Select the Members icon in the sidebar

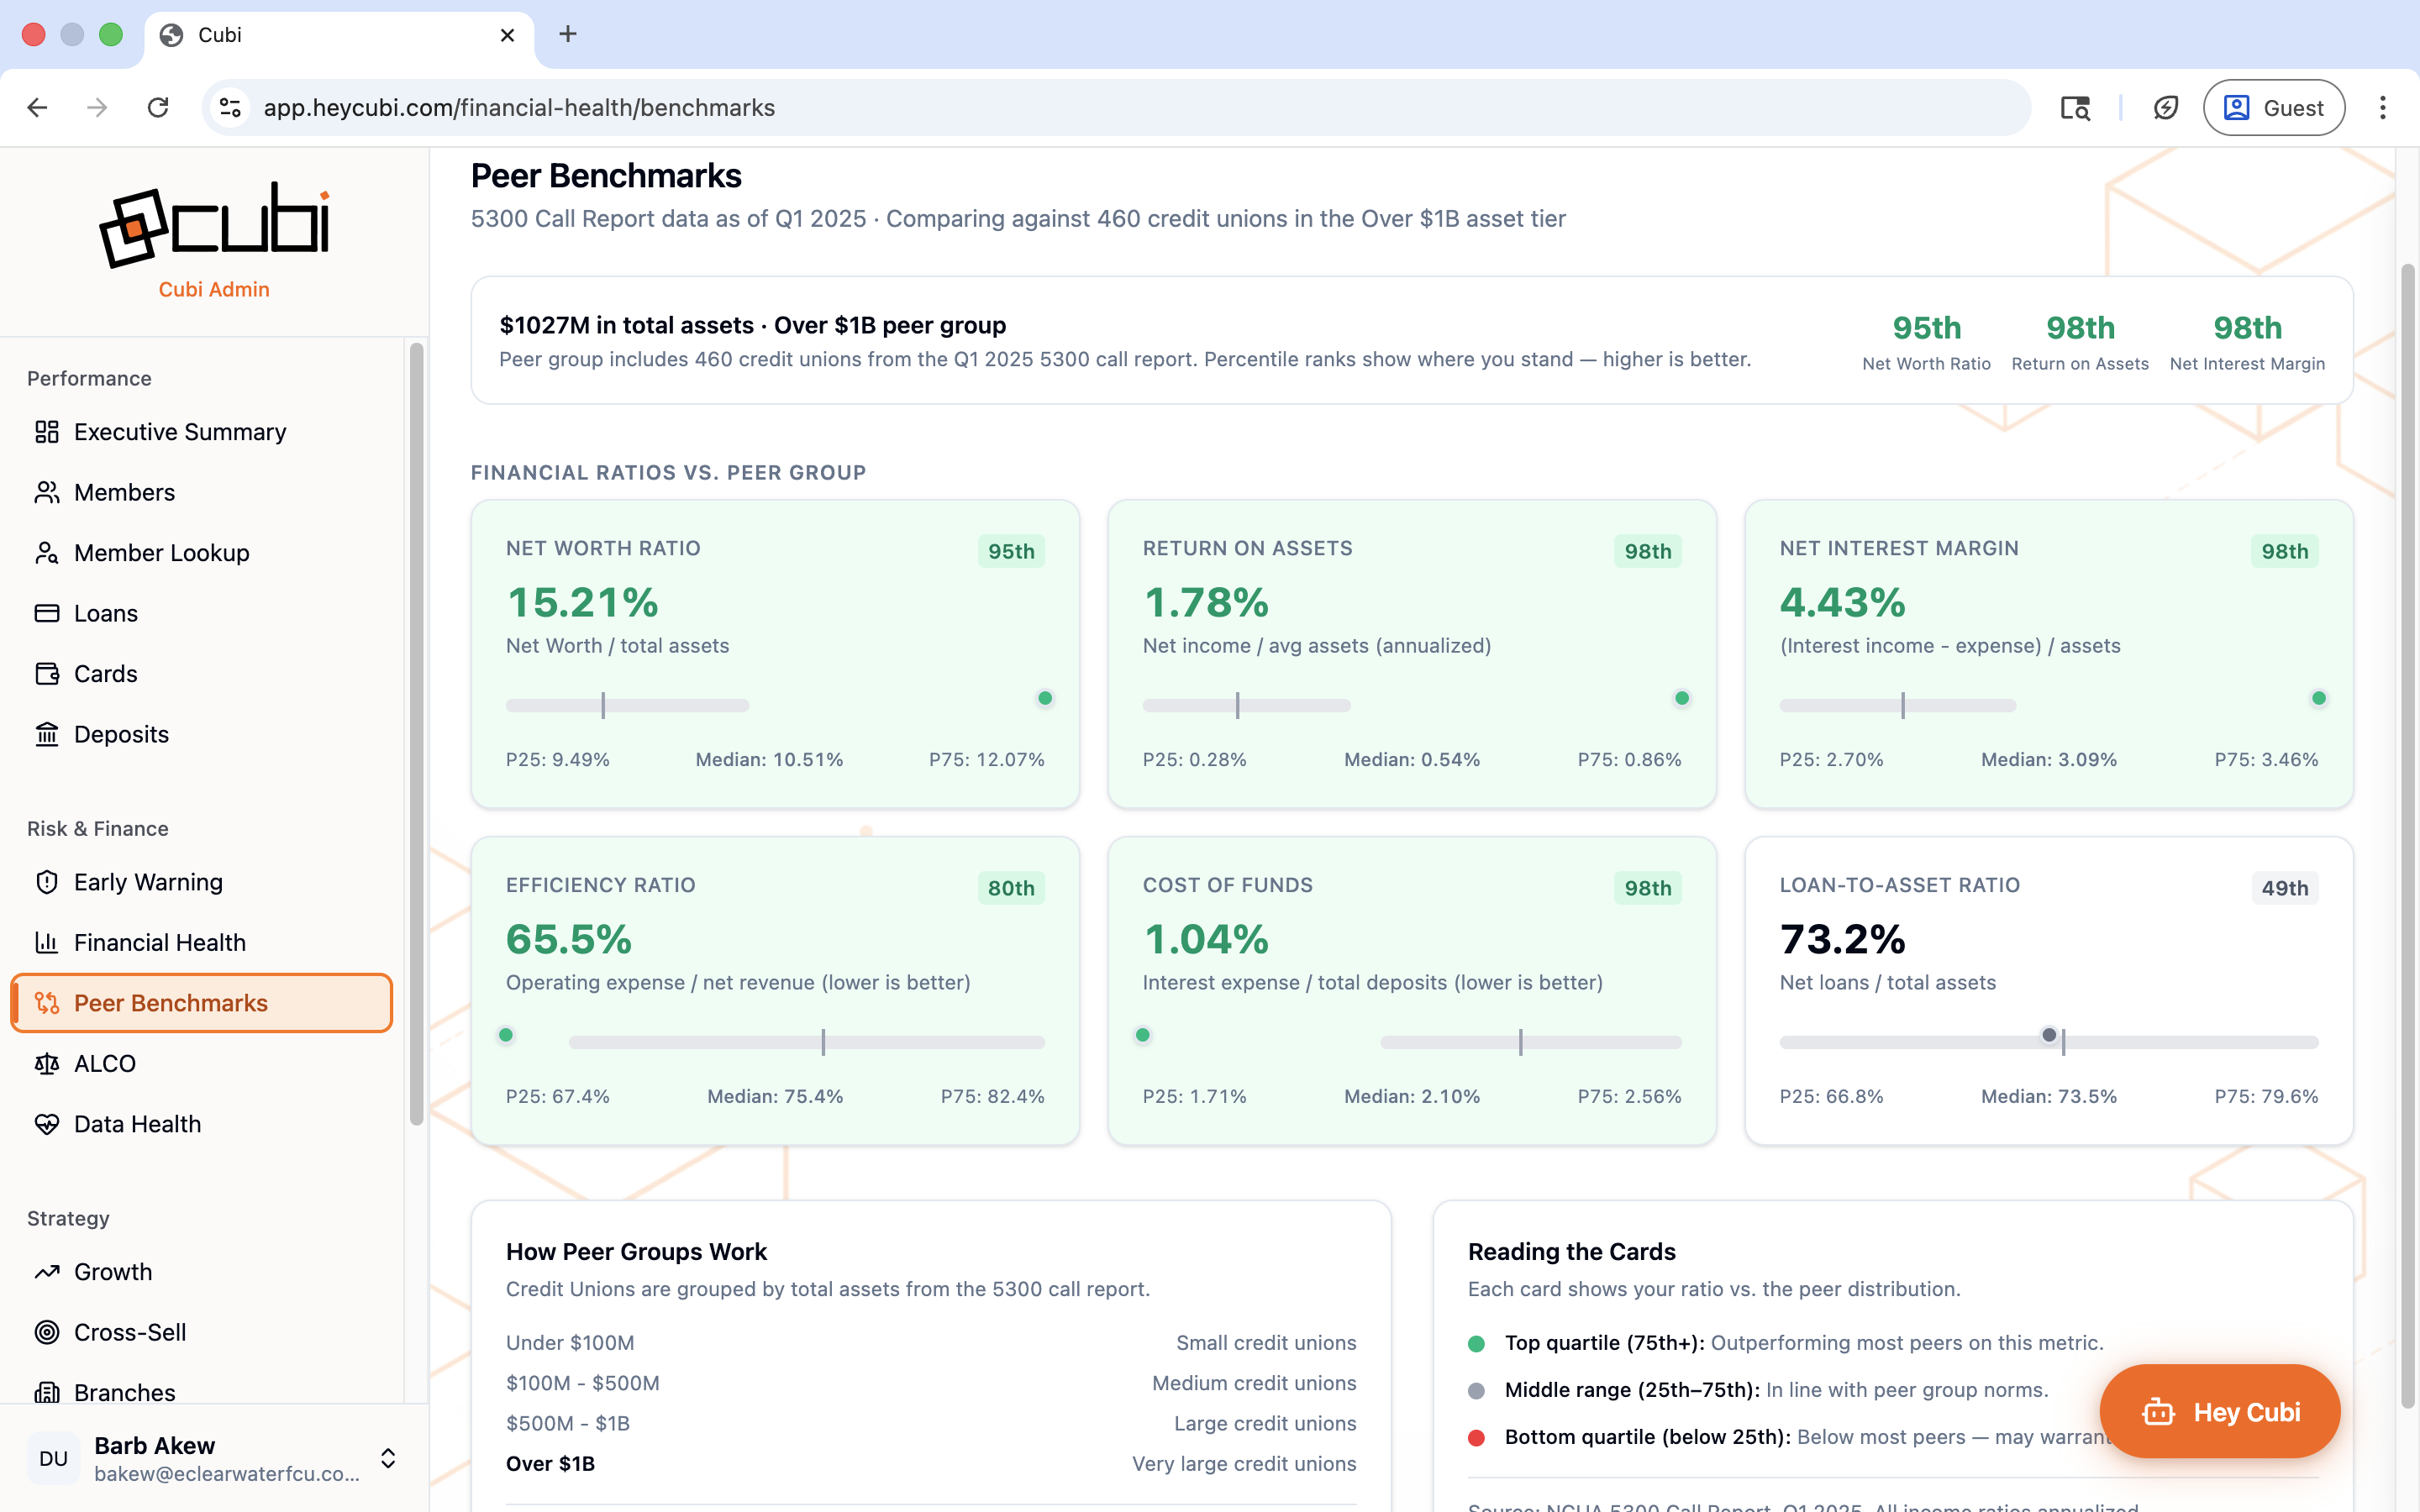coord(48,492)
